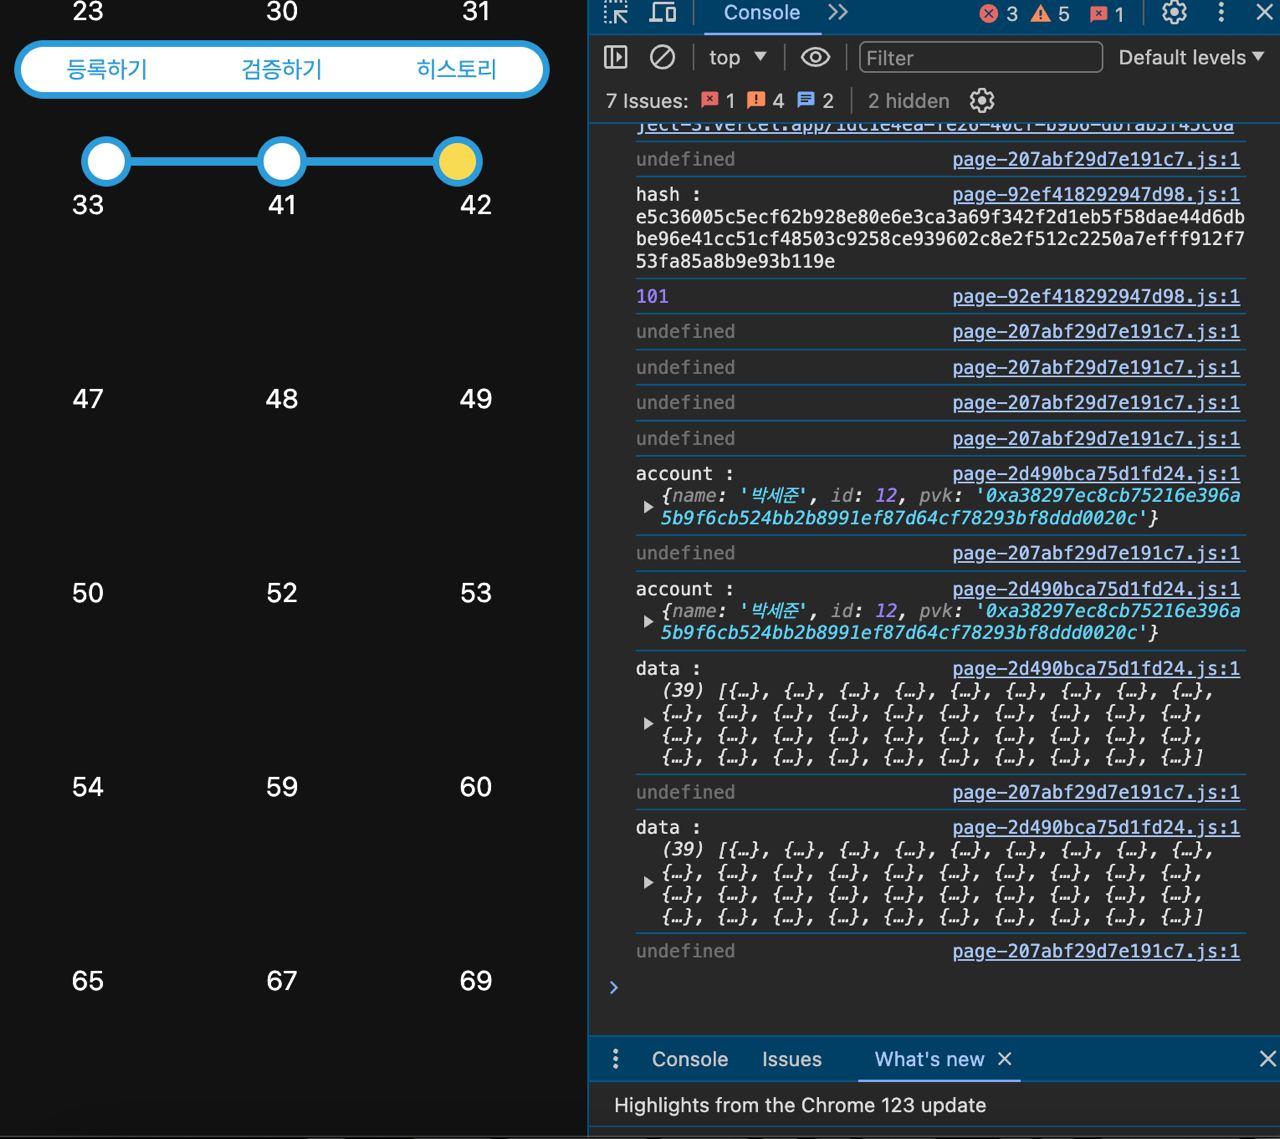Switch to drawer Issues tab
The width and height of the screenshot is (1280, 1139).
click(x=792, y=1059)
